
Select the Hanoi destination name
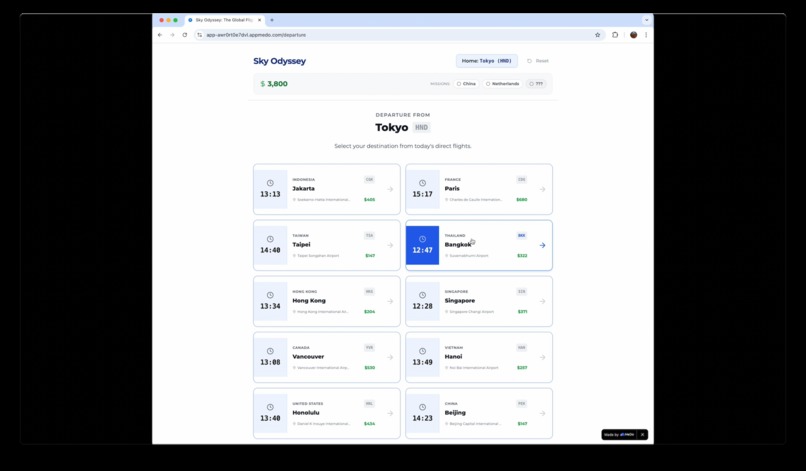(x=453, y=357)
